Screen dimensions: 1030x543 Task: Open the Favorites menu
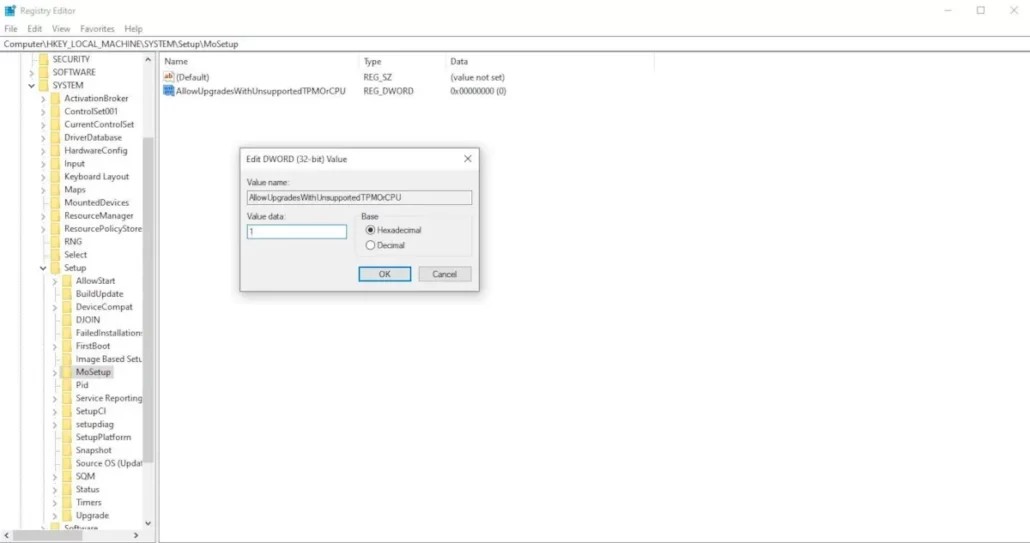tap(97, 29)
